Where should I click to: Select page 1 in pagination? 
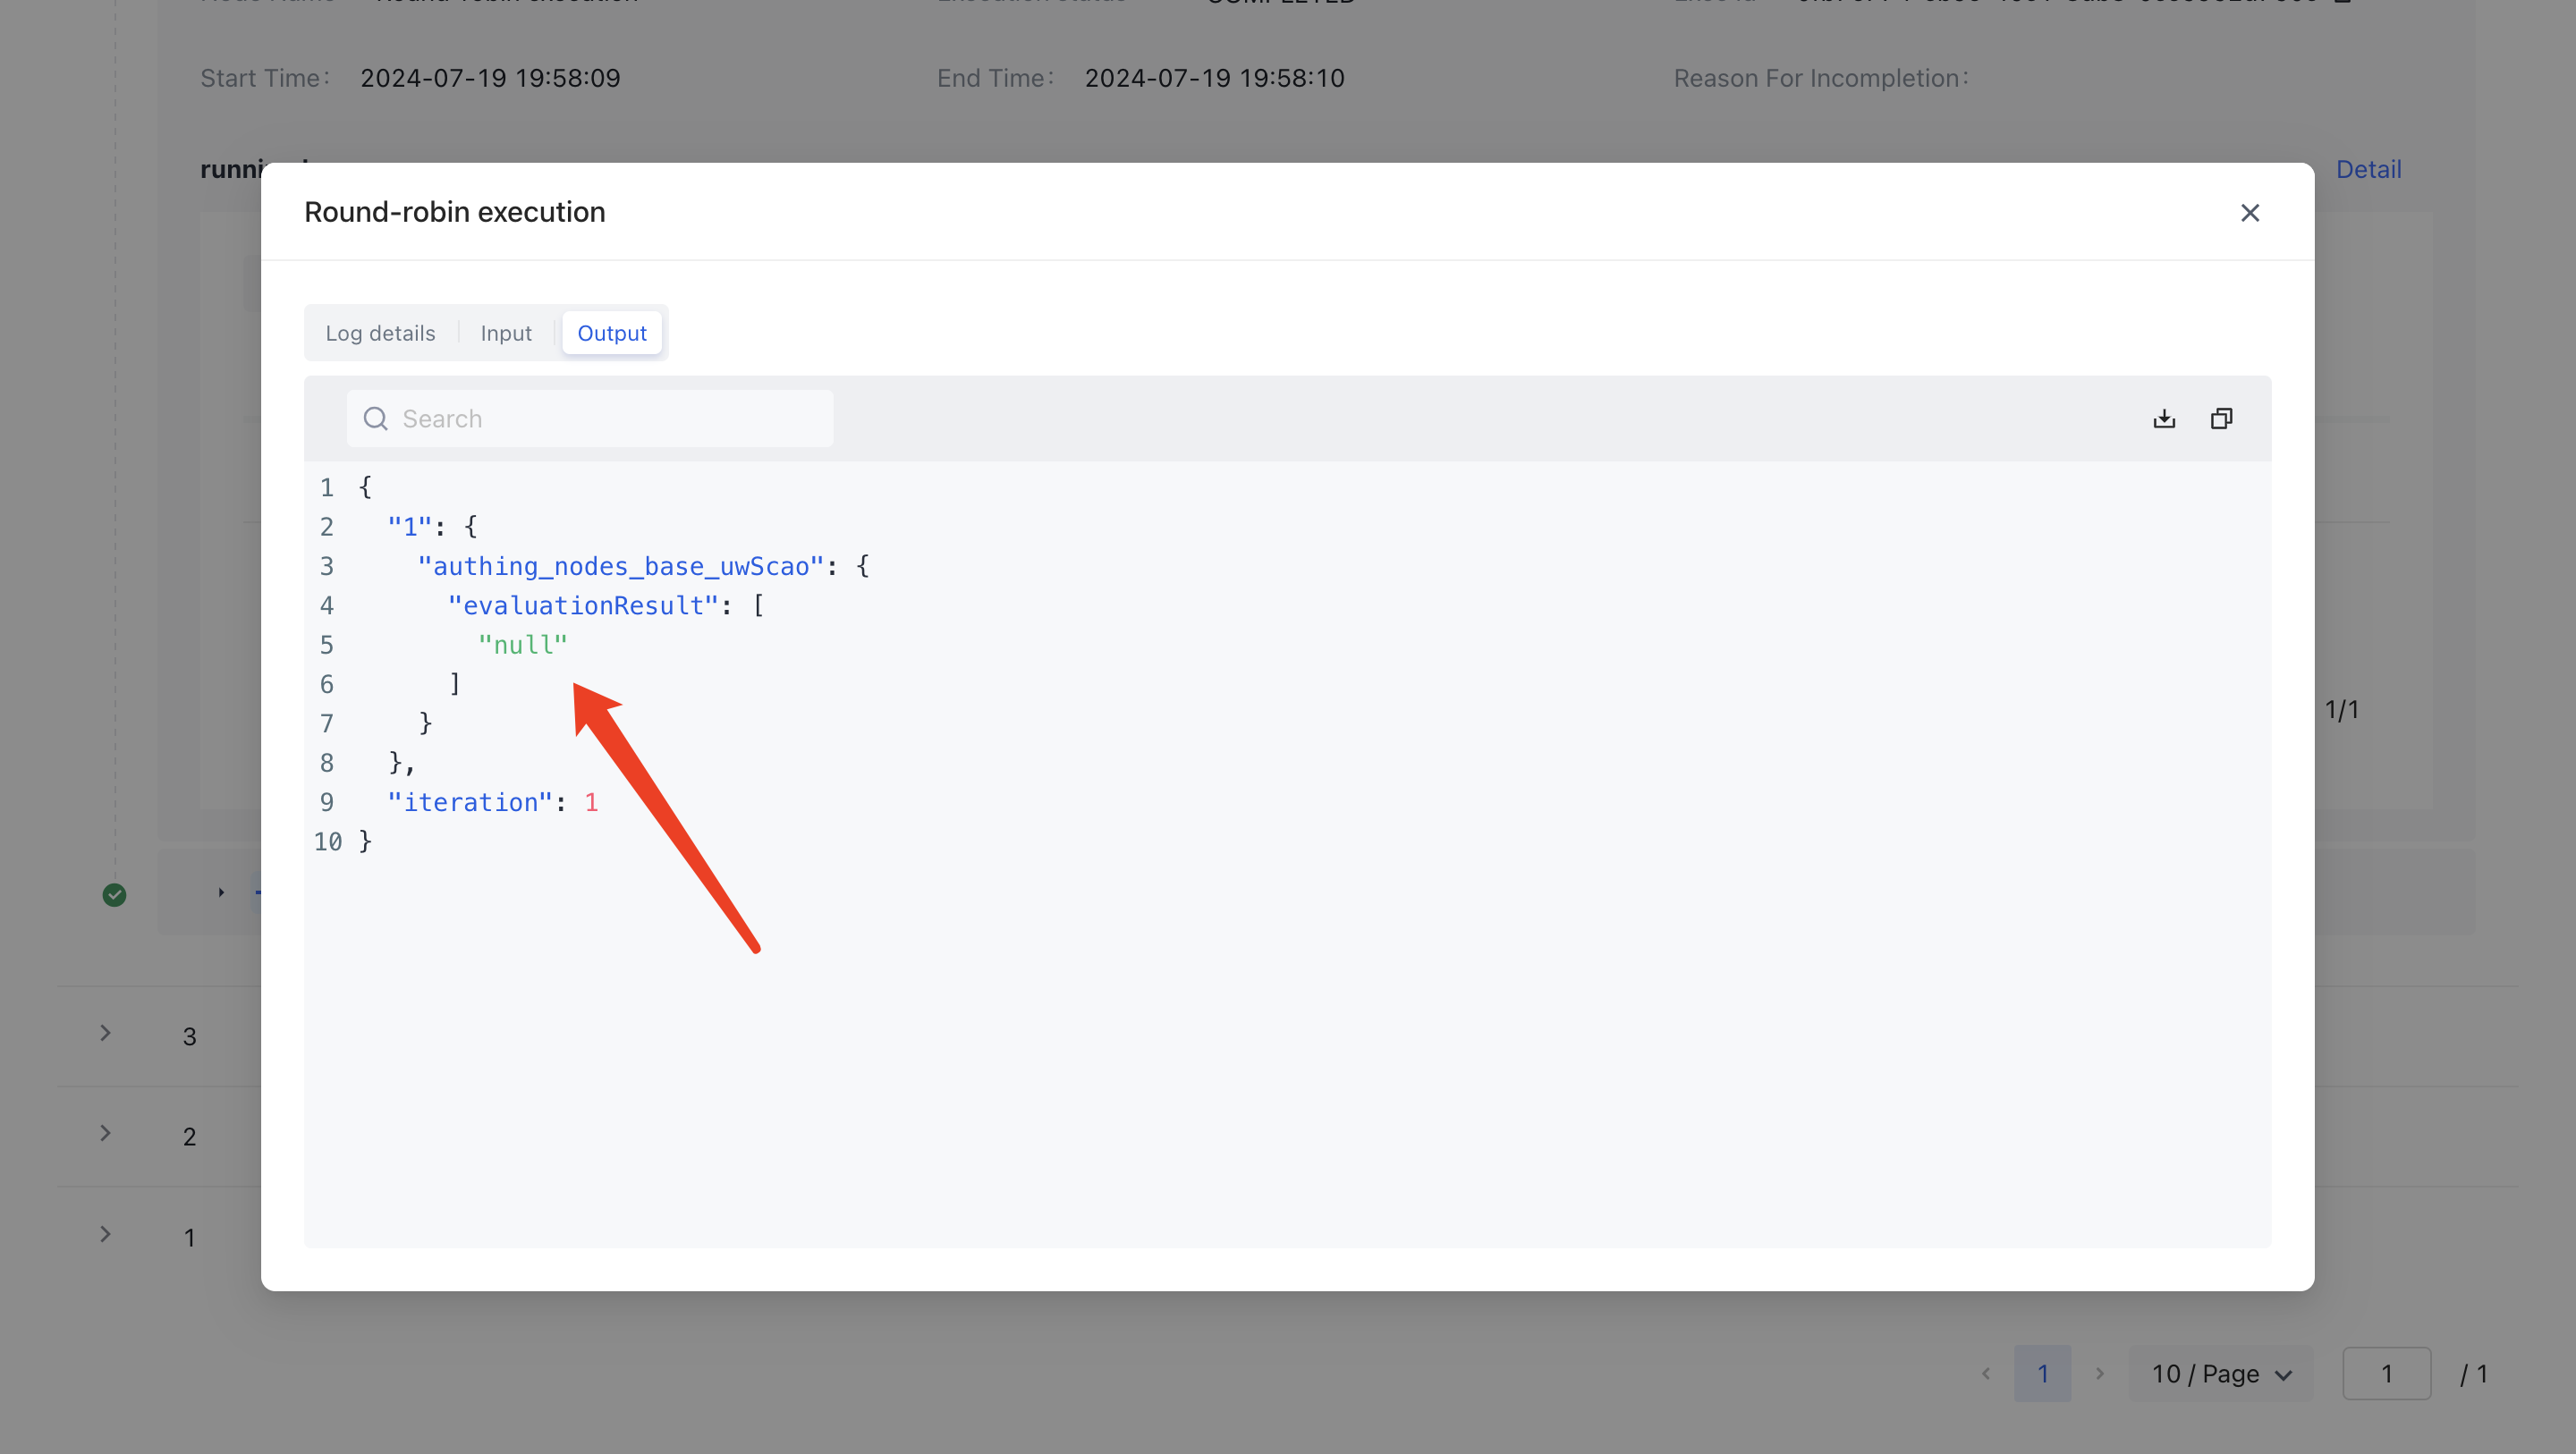2042,1374
